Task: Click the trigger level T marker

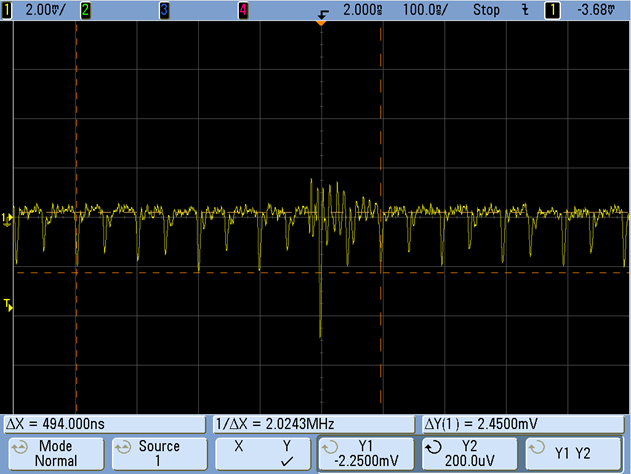Action: [x=8, y=305]
